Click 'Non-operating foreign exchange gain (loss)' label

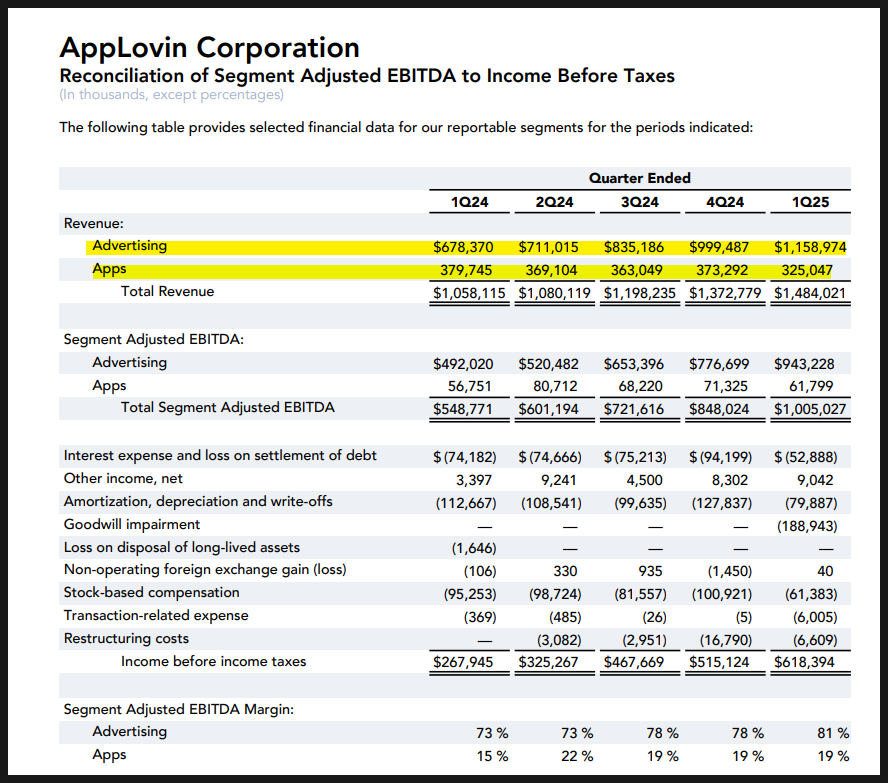[205, 570]
